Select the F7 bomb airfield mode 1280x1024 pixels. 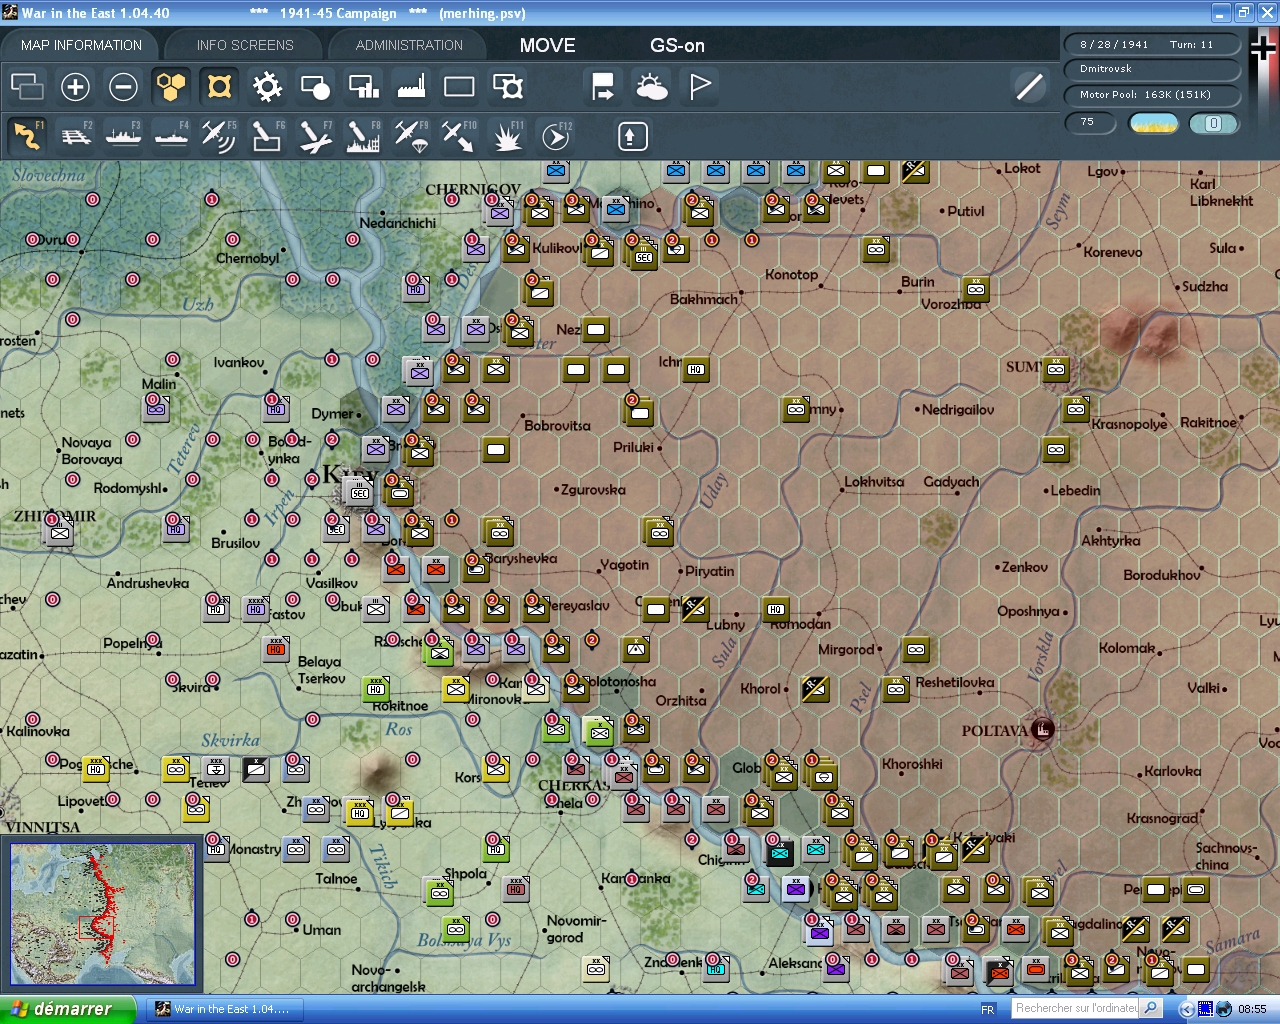pyautogui.click(x=315, y=136)
